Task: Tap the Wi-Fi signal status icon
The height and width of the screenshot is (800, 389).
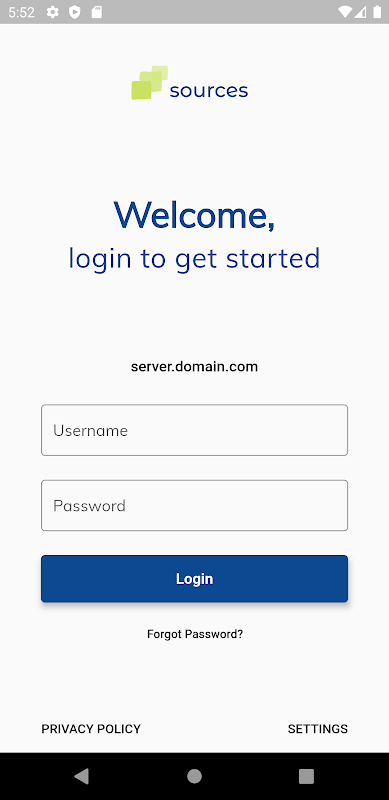Action: point(345,12)
